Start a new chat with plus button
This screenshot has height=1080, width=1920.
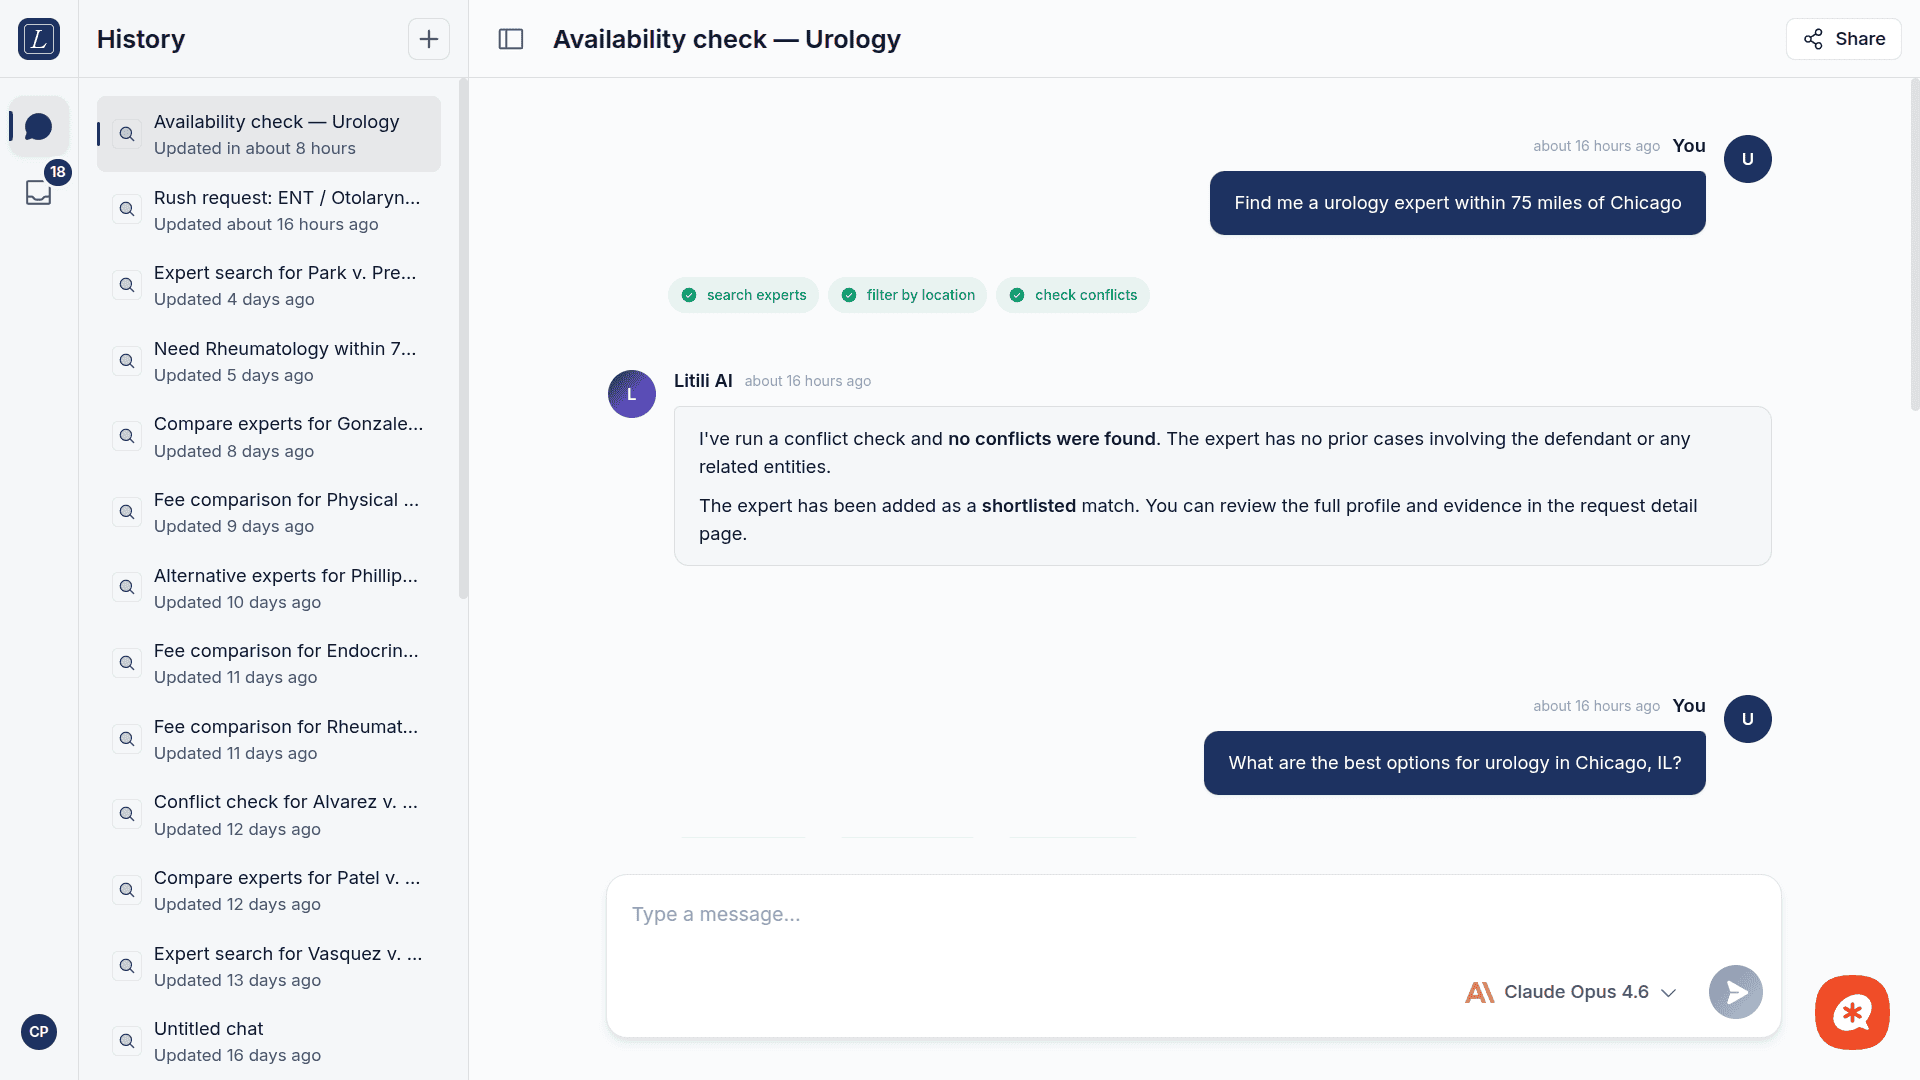tap(428, 39)
